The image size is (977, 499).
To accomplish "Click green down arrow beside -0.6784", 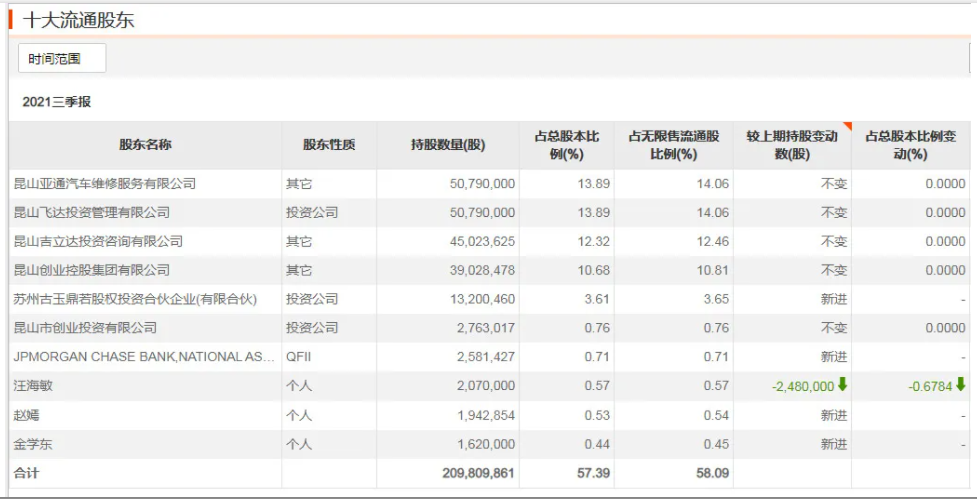I will tap(961, 385).
